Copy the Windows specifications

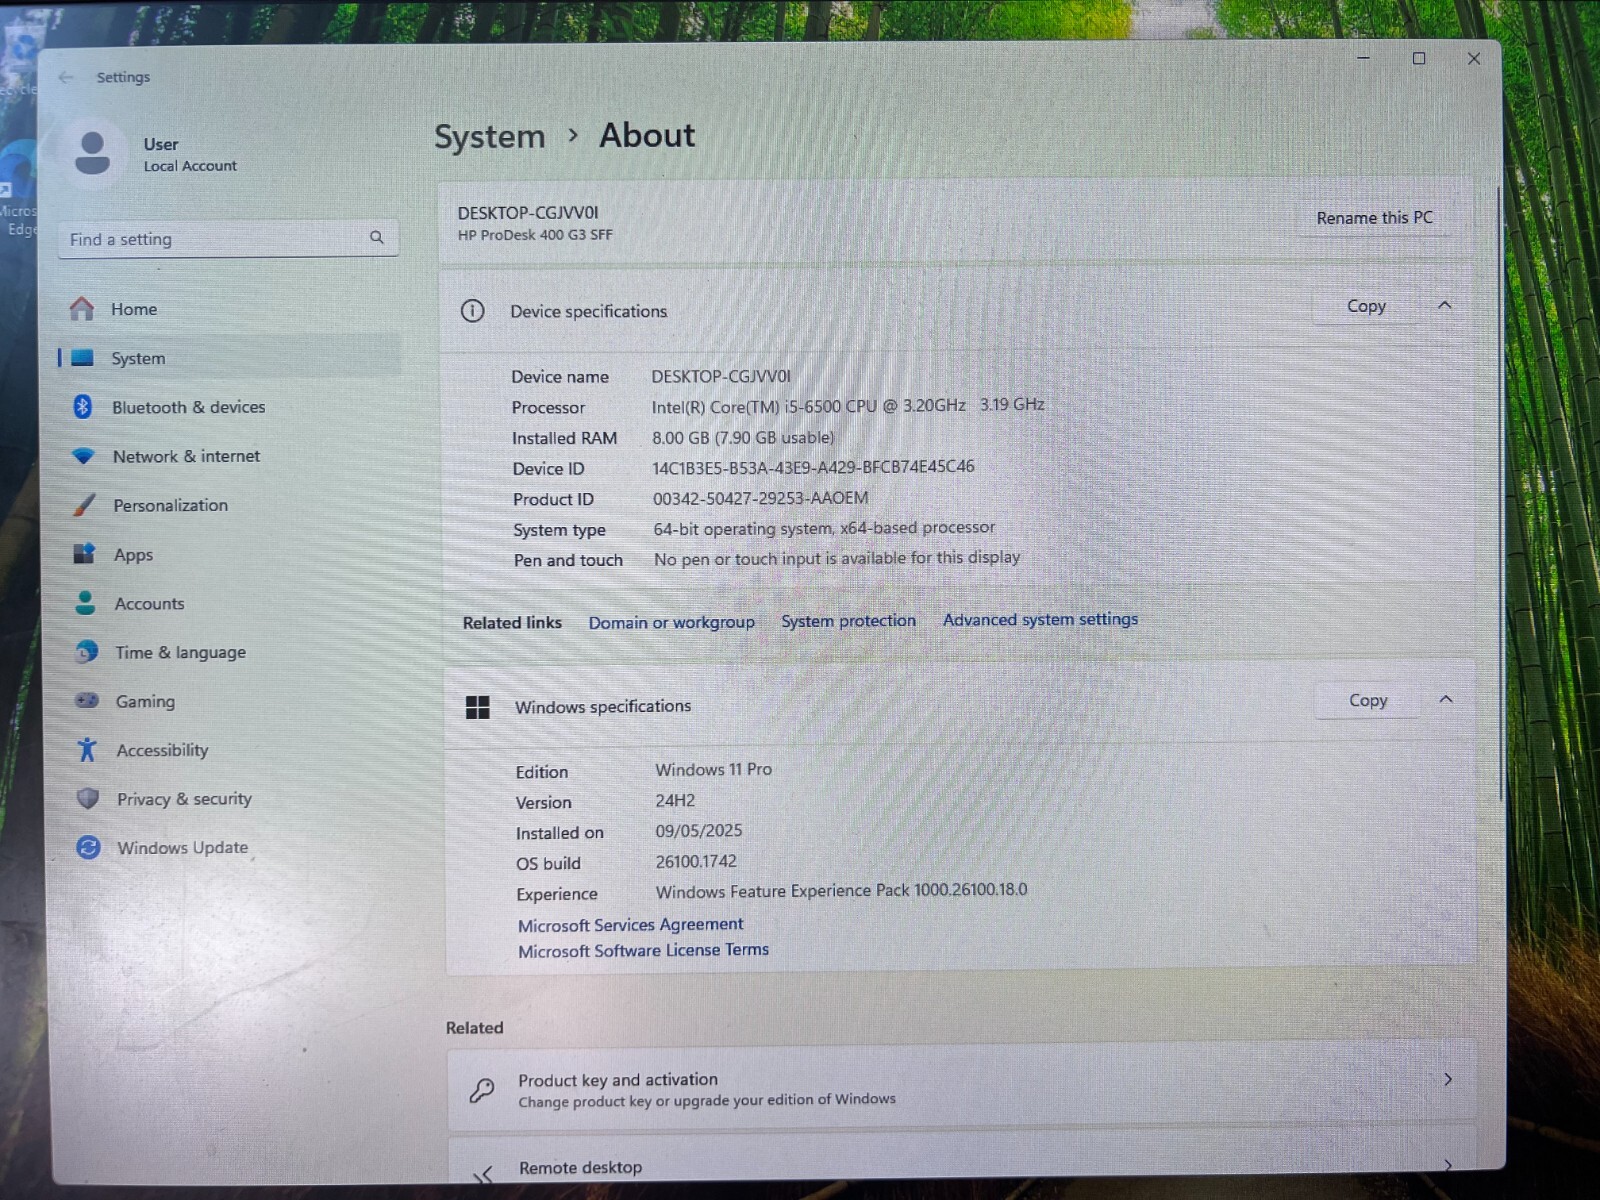[1368, 700]
